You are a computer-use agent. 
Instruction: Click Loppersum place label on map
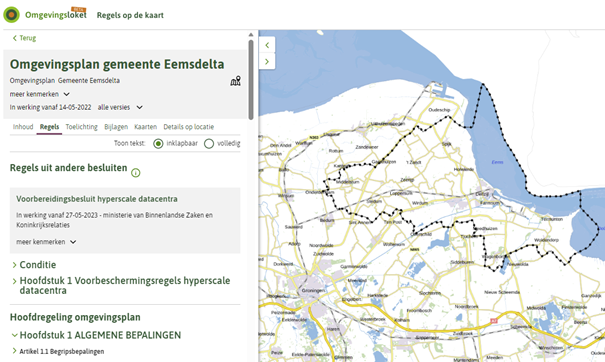point(401,193)
